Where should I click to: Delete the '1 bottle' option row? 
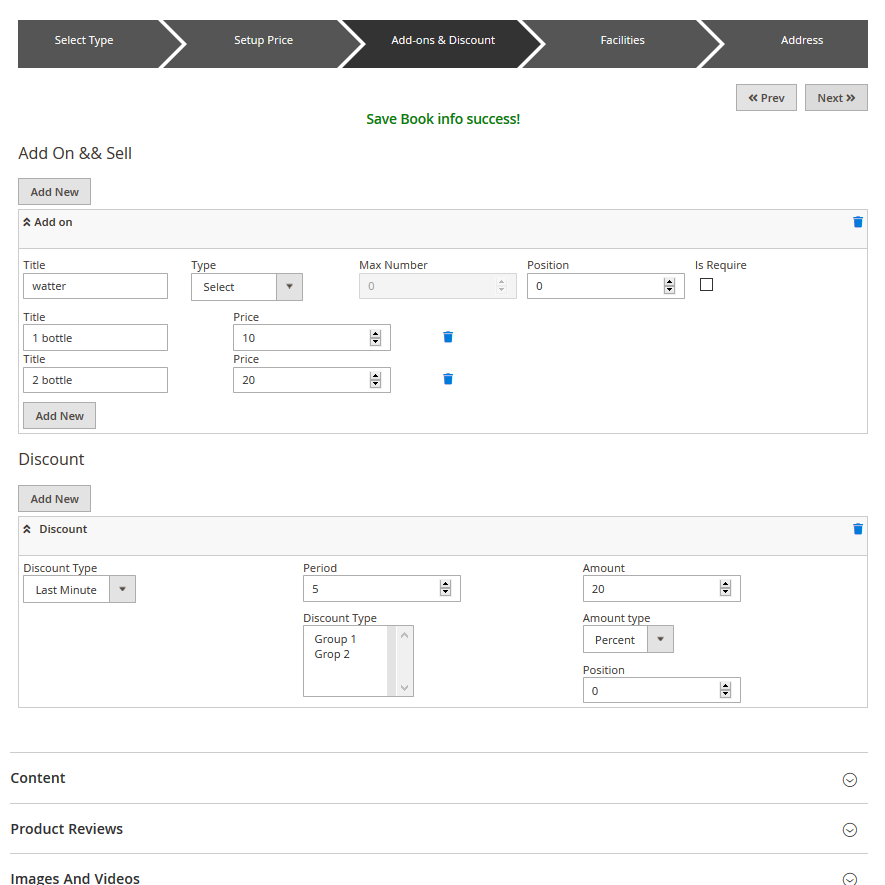click(x=448, y=337)
